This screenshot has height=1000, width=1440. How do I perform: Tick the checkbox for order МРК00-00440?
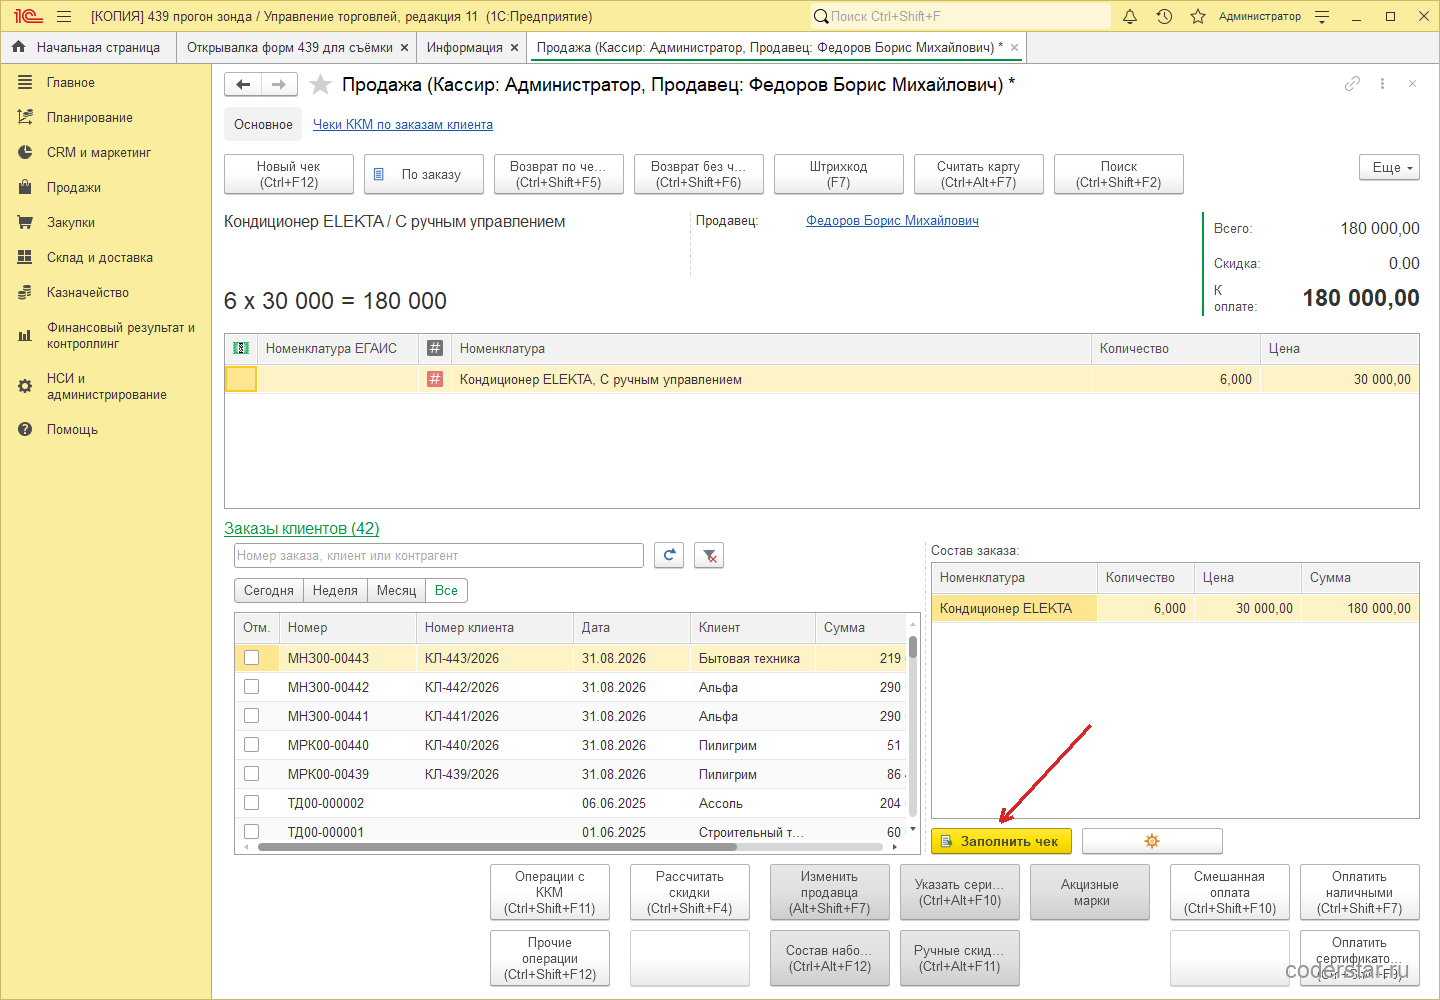point(252,745)
